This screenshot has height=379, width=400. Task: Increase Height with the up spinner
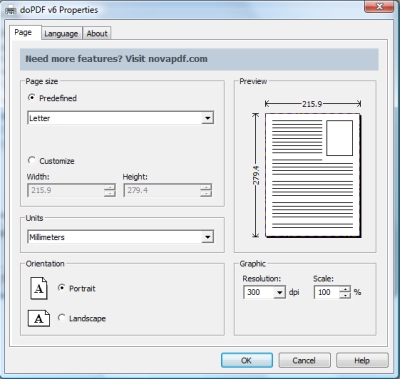pos(206,187)
